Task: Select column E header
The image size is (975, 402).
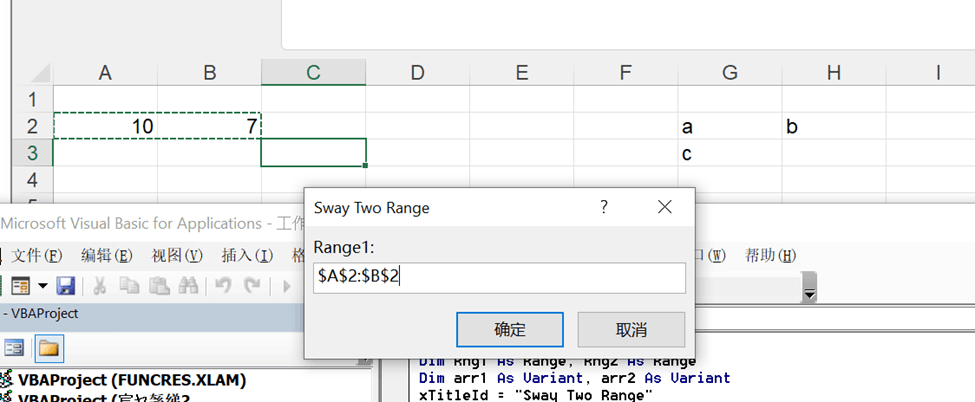Action: click(x=522, y=73)
